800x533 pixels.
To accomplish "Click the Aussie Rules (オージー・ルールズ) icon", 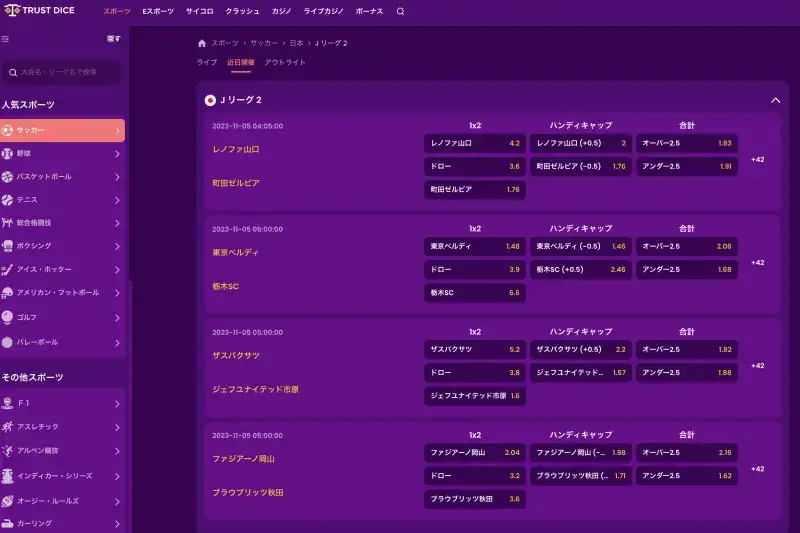I will (x=7, y=501).
